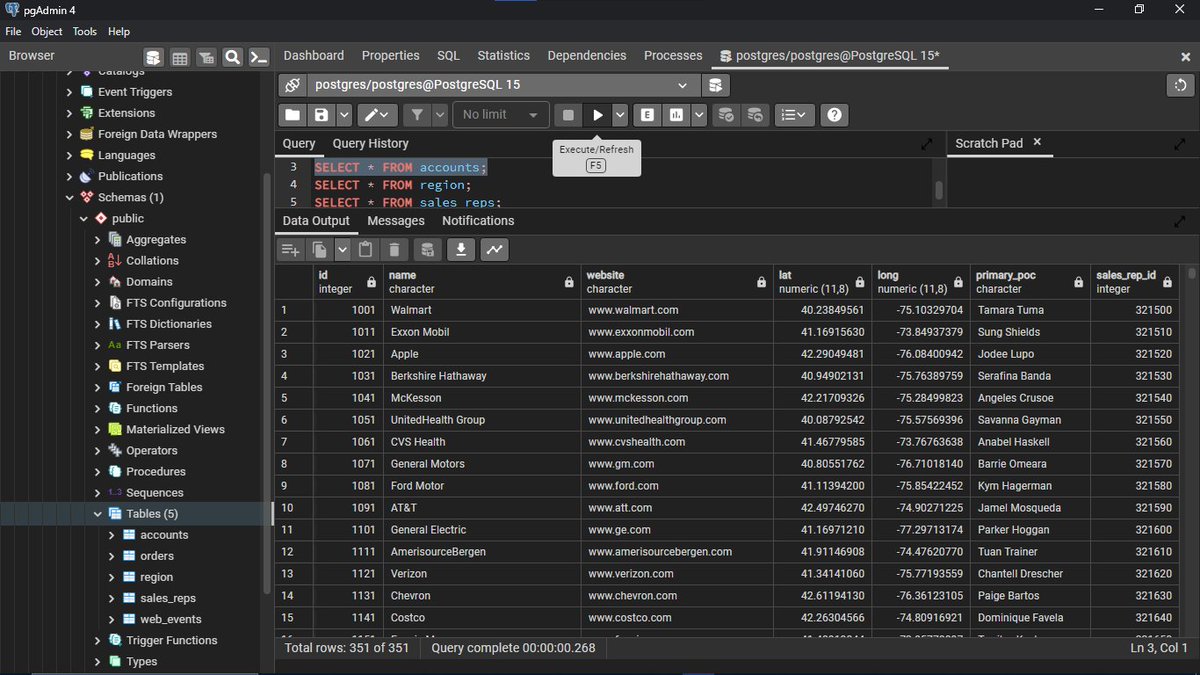The image size is (1200, 675).
Task: Expand the query editor with the arrow icon
Action: (x=926, y=144)
